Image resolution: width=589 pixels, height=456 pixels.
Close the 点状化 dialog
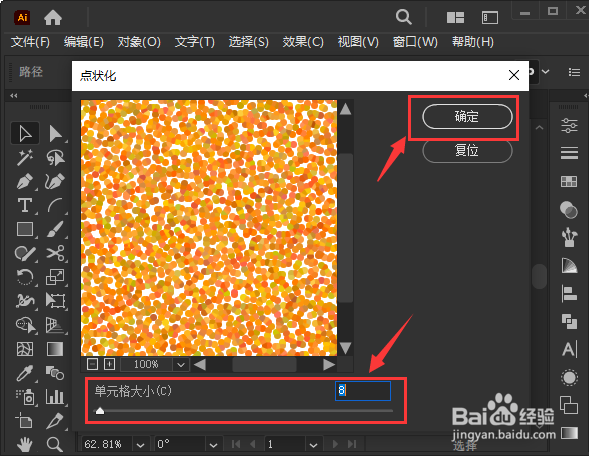pos(514,75)
